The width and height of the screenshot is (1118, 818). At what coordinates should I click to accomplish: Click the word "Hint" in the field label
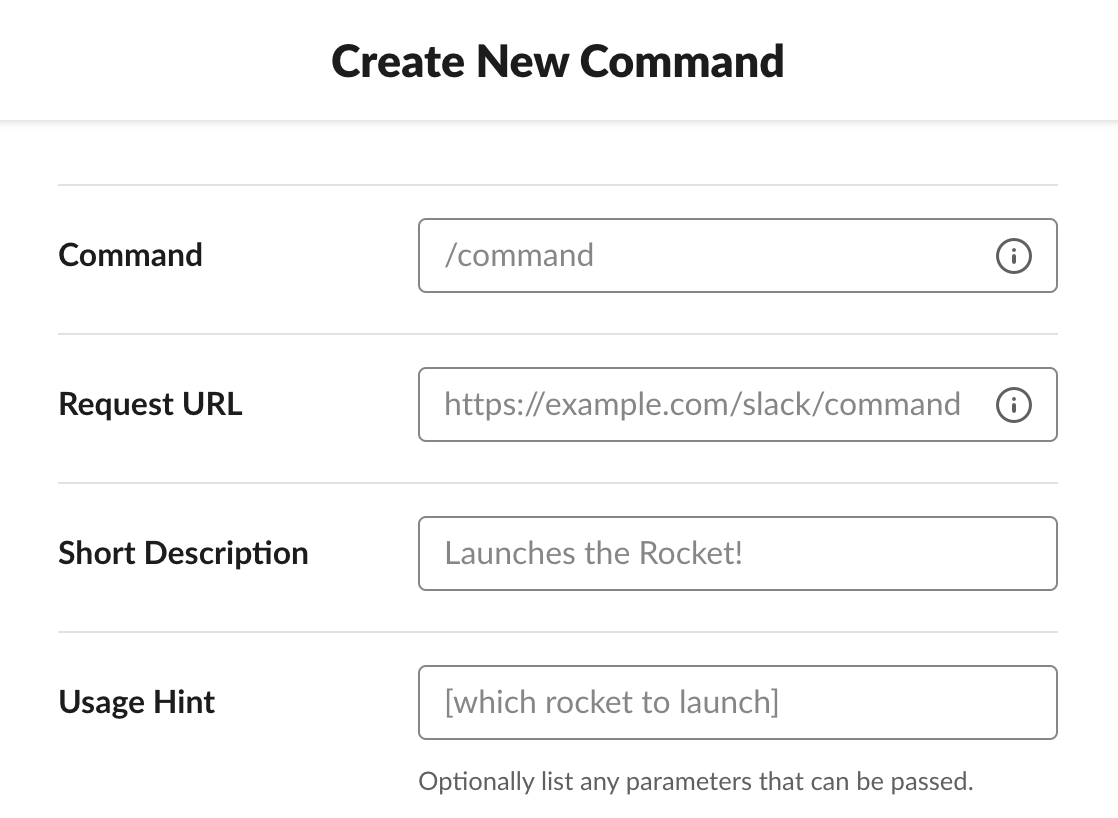184,702
